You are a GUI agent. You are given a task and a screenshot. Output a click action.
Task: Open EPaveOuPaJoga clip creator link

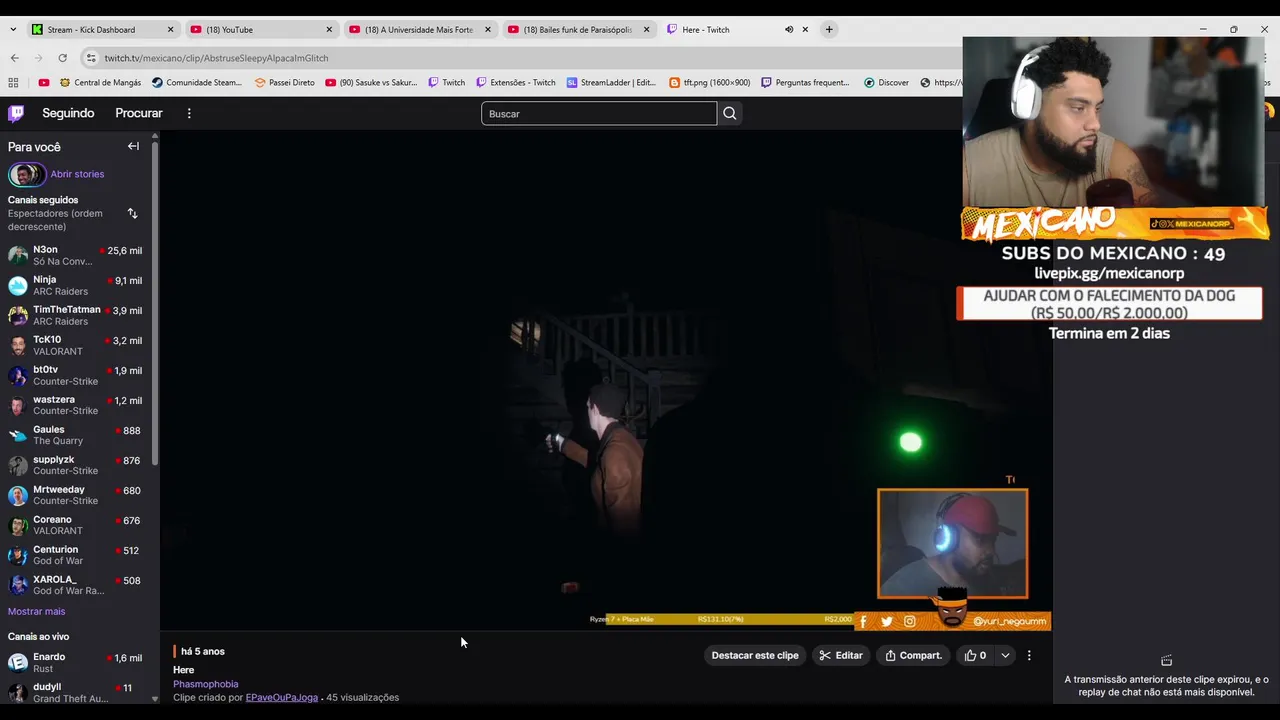[282, 697]
